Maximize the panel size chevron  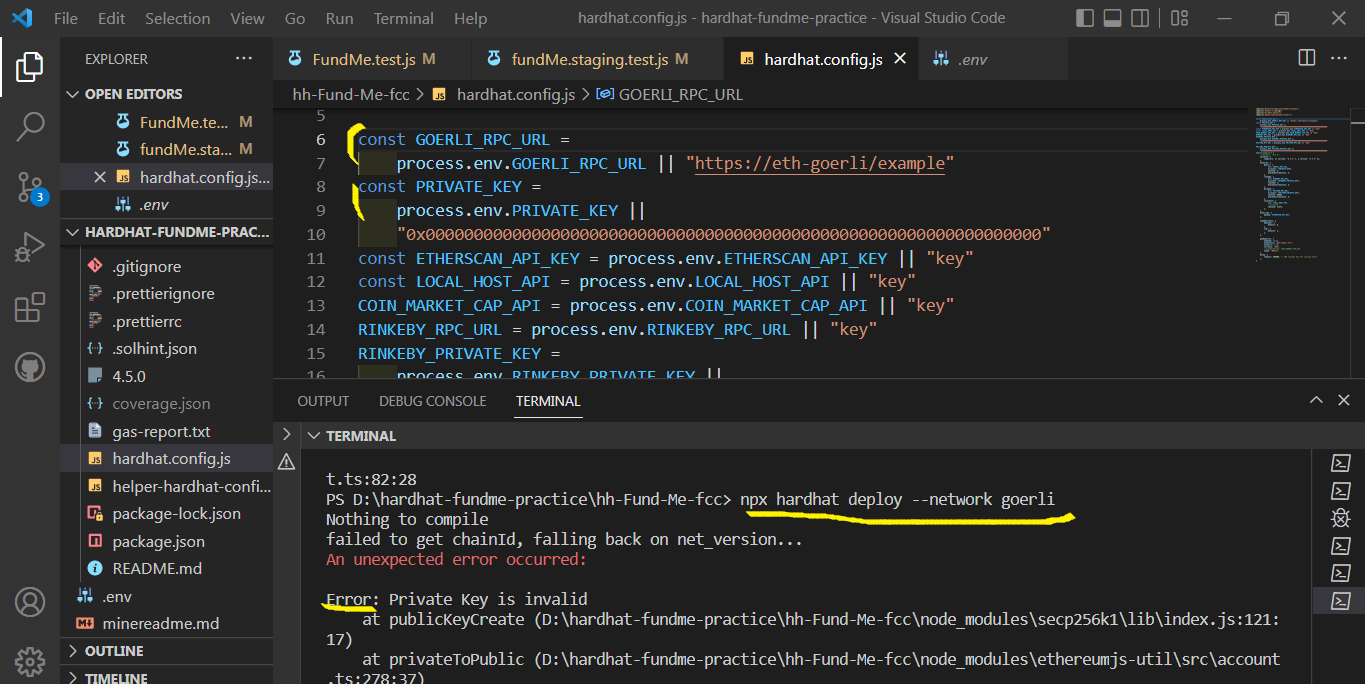coord(1317,400)
